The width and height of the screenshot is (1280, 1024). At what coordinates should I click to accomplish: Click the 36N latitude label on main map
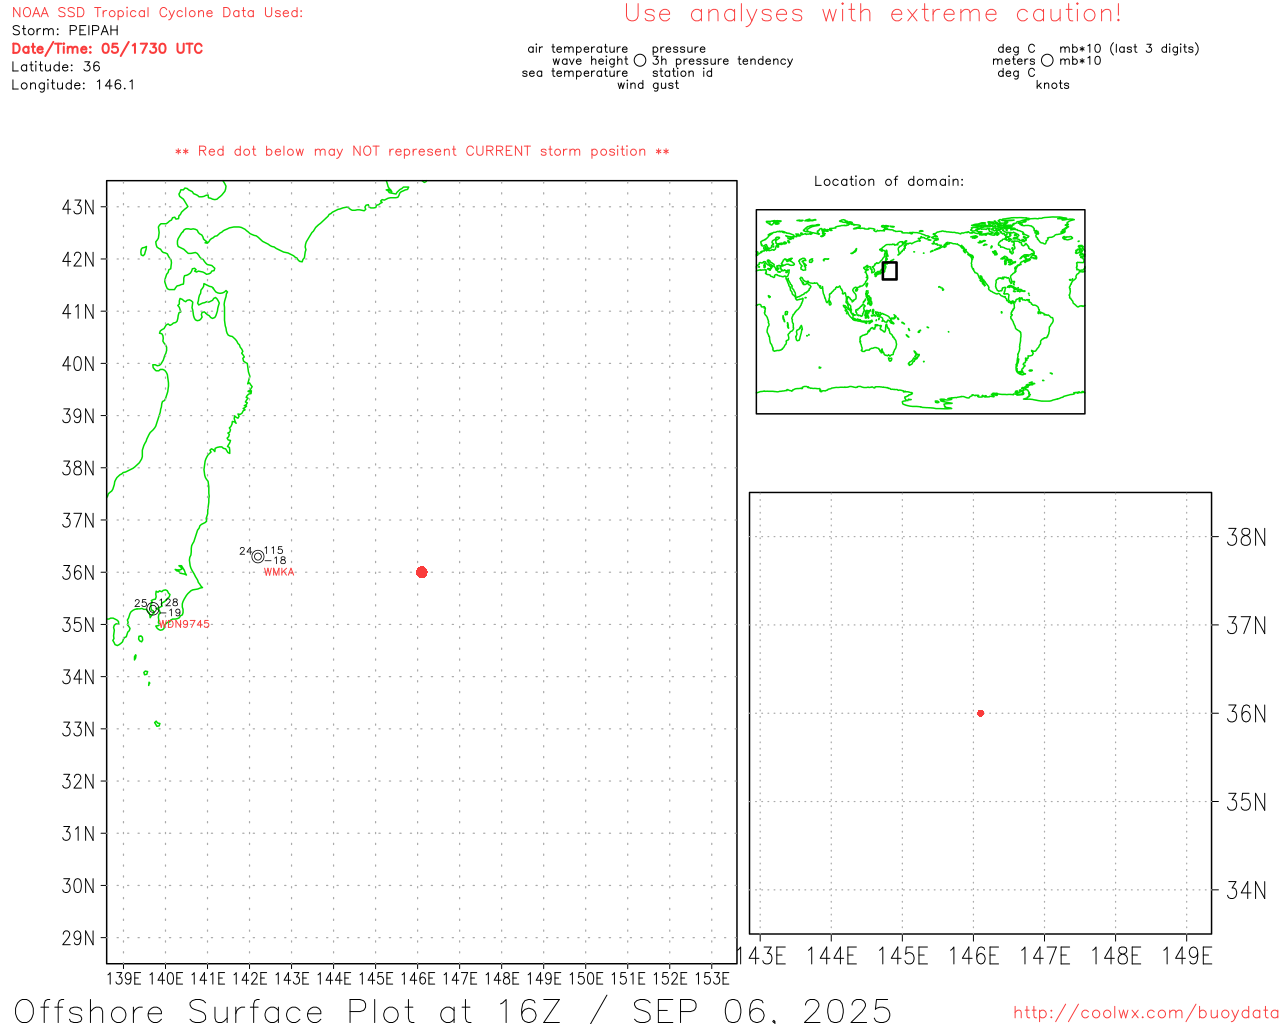click(78, 573)
